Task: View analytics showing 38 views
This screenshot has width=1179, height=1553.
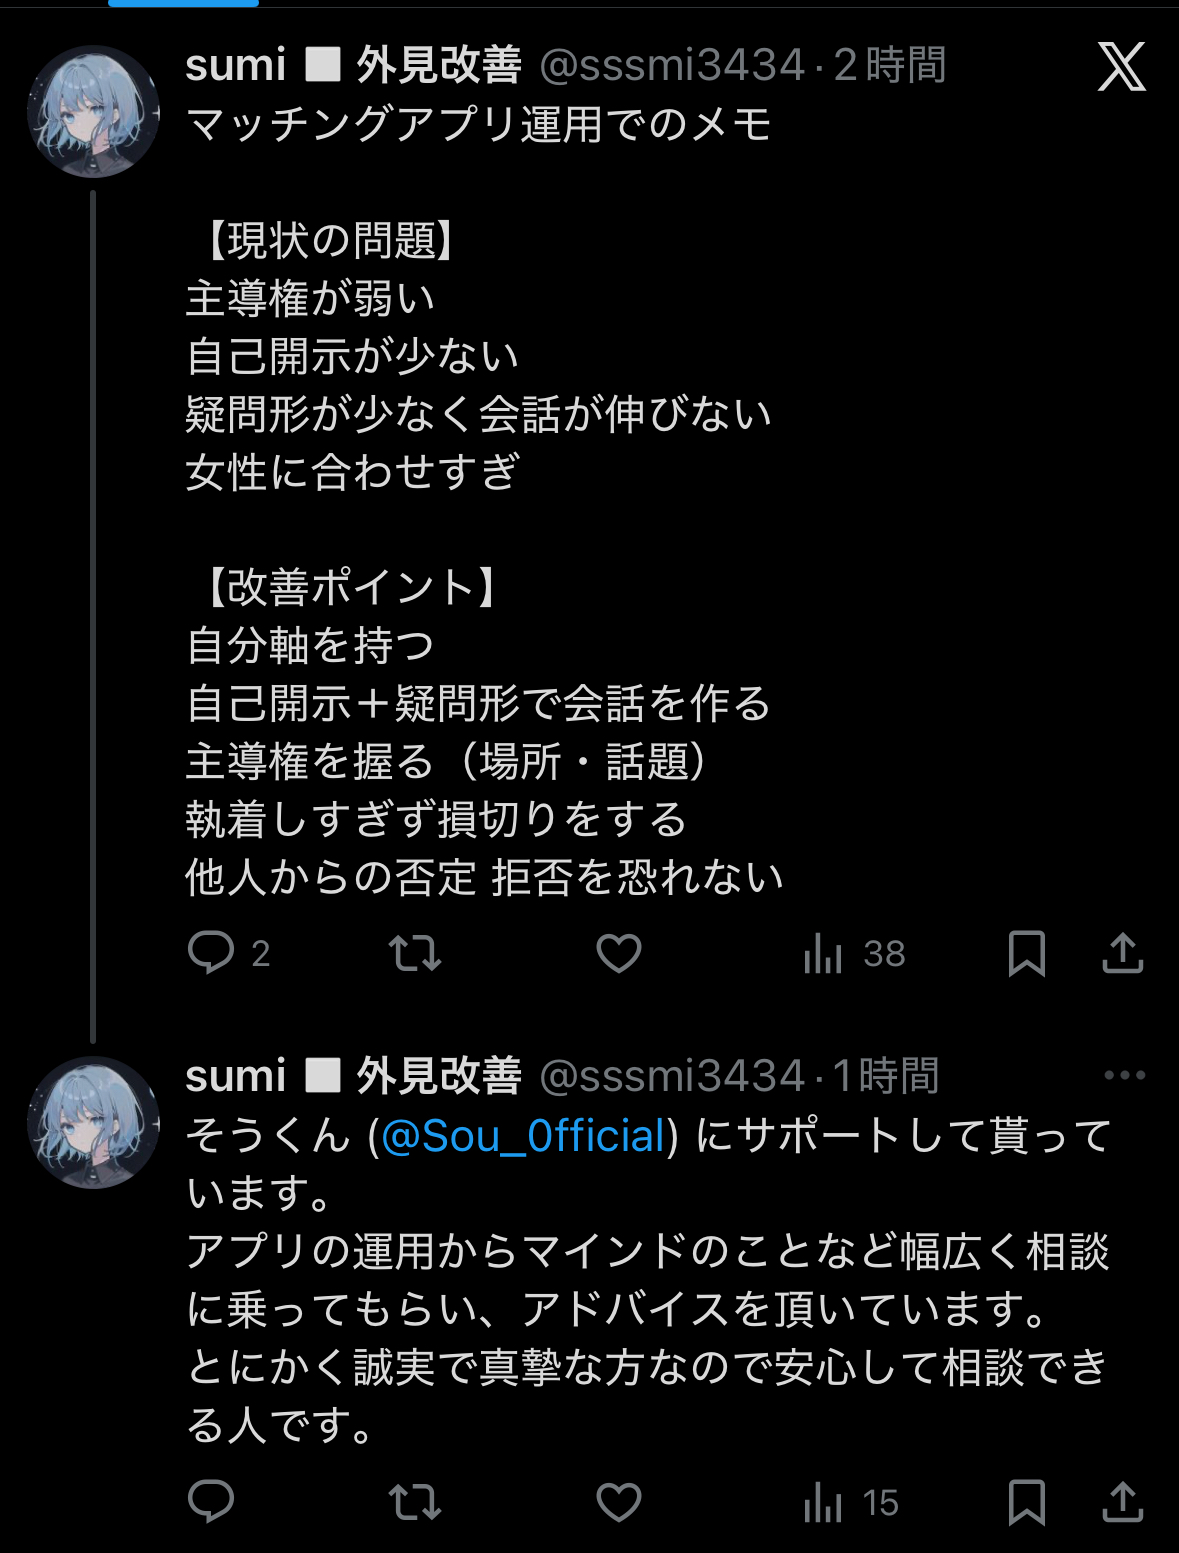Action: point(854,954)
